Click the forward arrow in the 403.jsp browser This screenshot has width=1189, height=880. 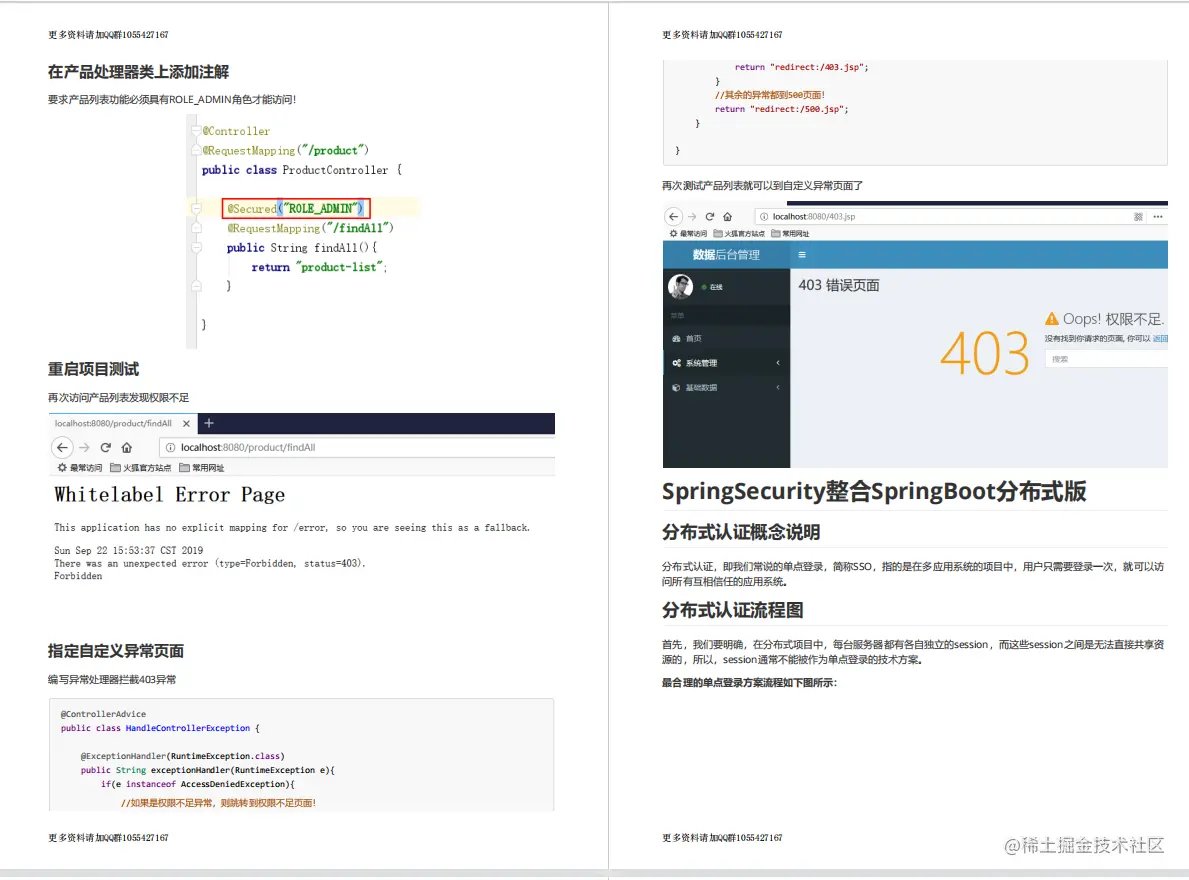pyautogui.click(x=691, y=217)
